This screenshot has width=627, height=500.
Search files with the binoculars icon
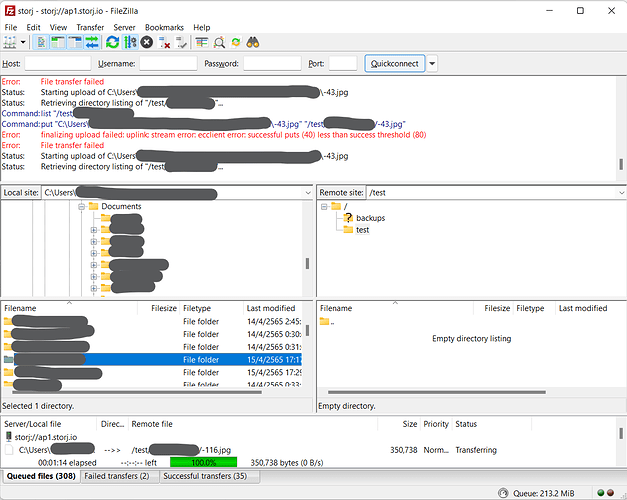(253, 42)
